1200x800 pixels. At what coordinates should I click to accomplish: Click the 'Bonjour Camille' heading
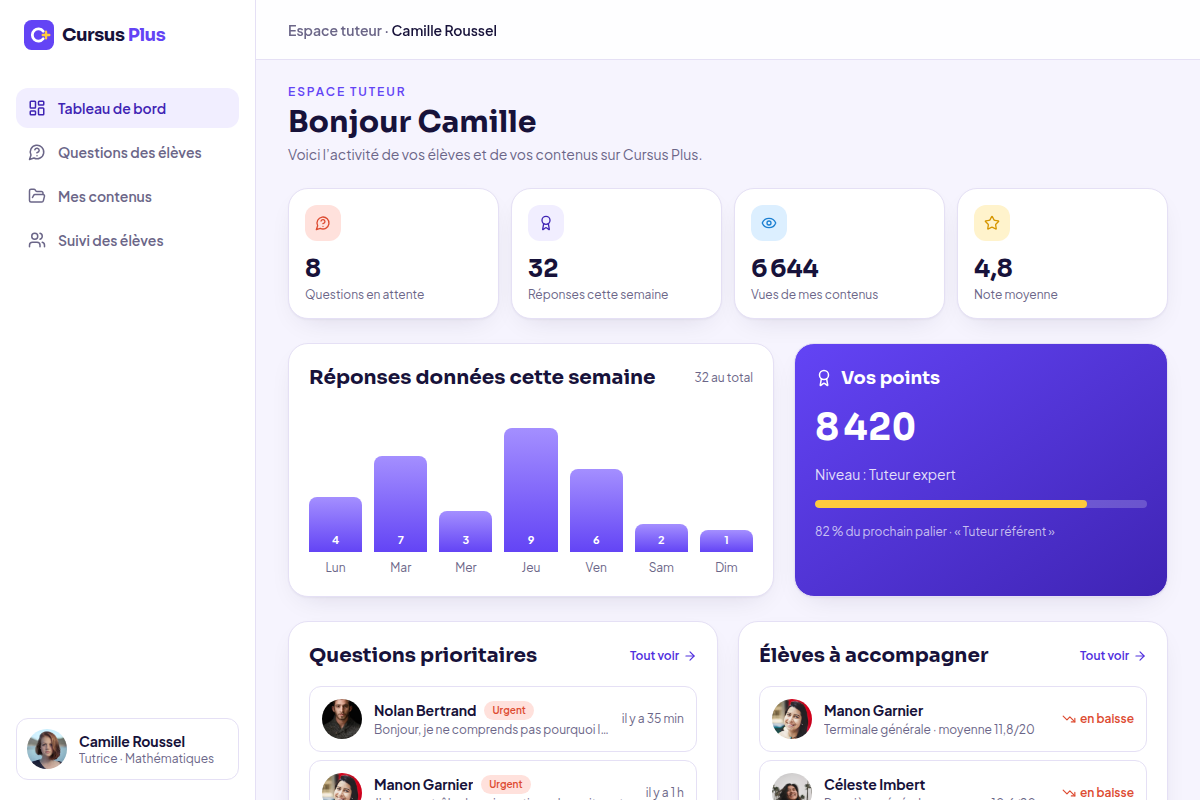(x=412, y=121)
